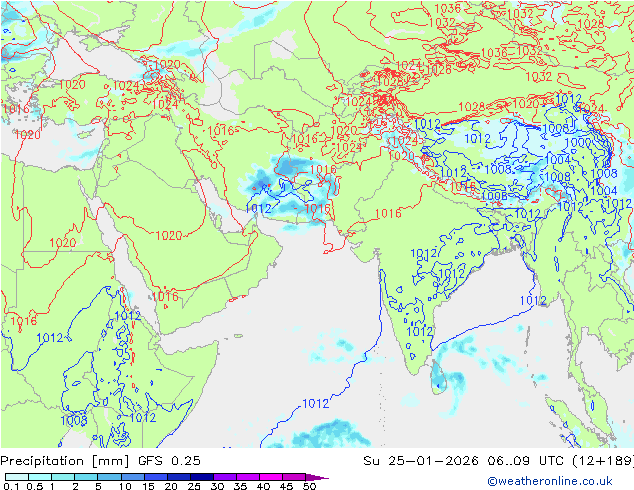Click the "25" legend value
Screen dimensions: 634x490
point(194,486)
